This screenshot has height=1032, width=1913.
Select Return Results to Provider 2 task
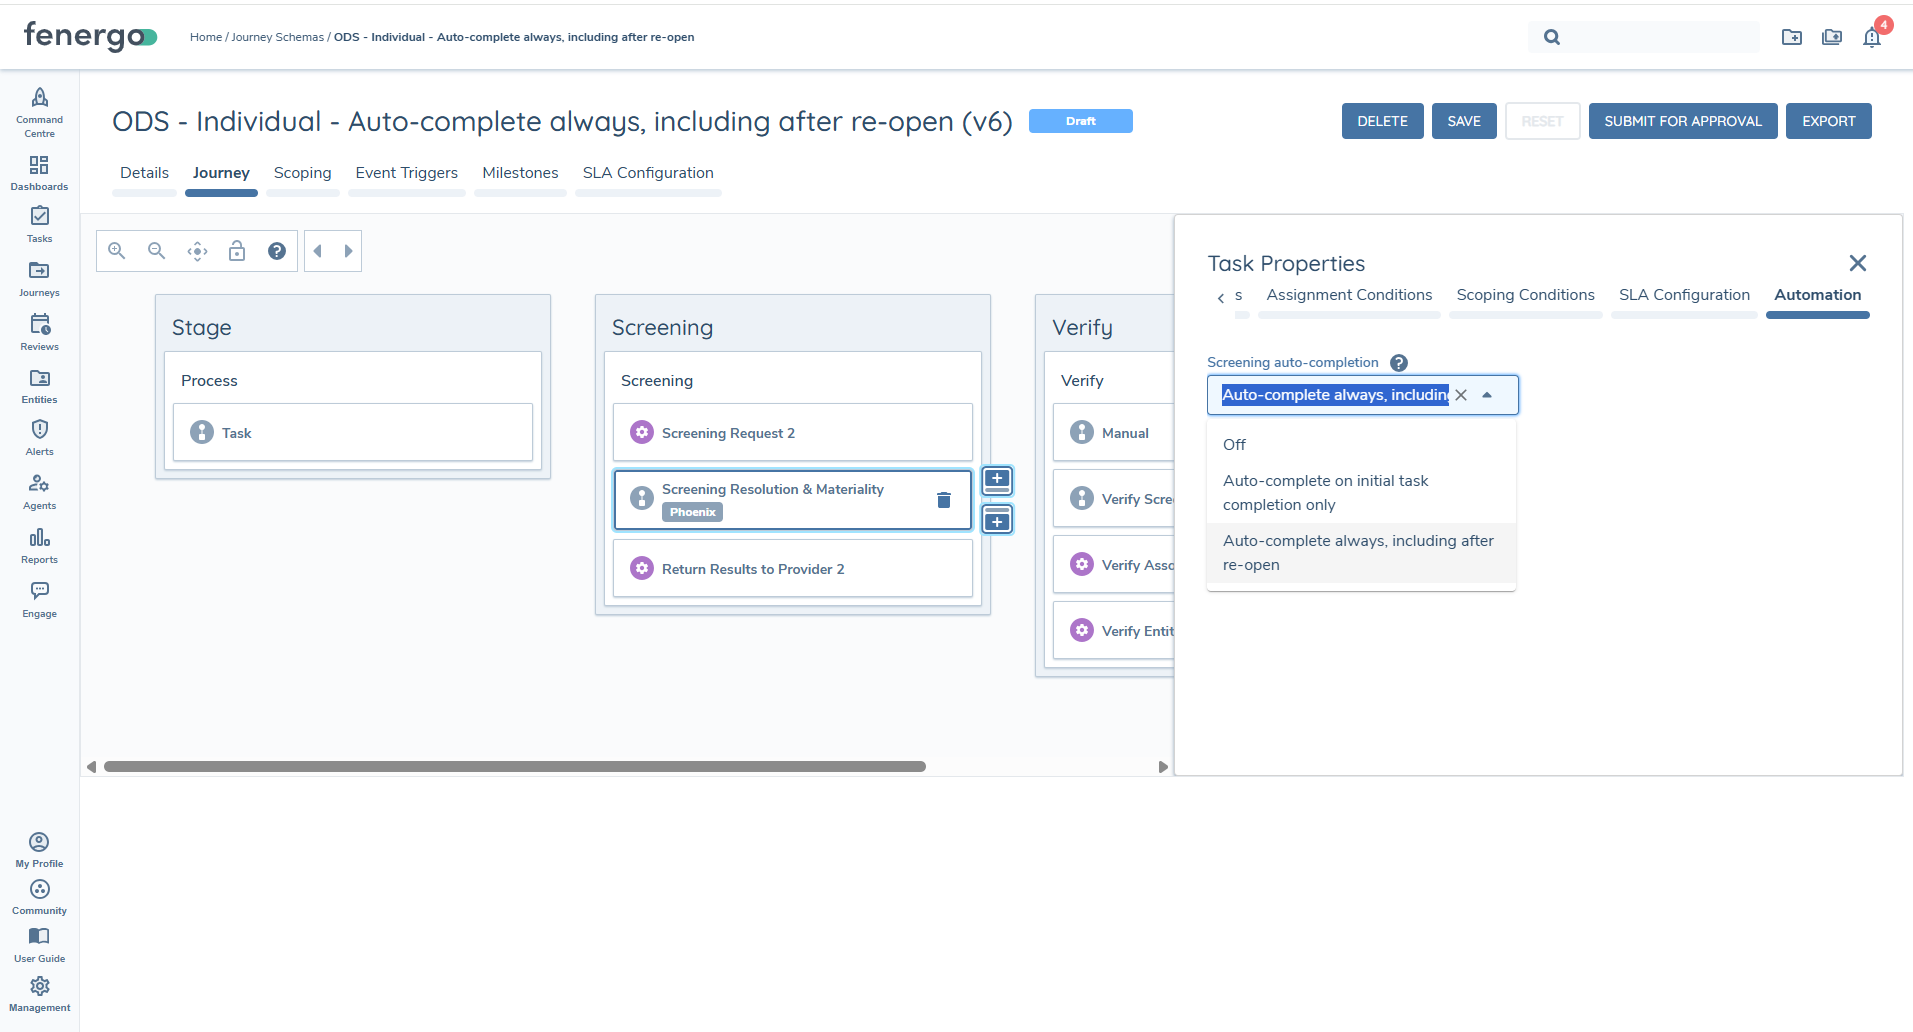coord(793,568)
